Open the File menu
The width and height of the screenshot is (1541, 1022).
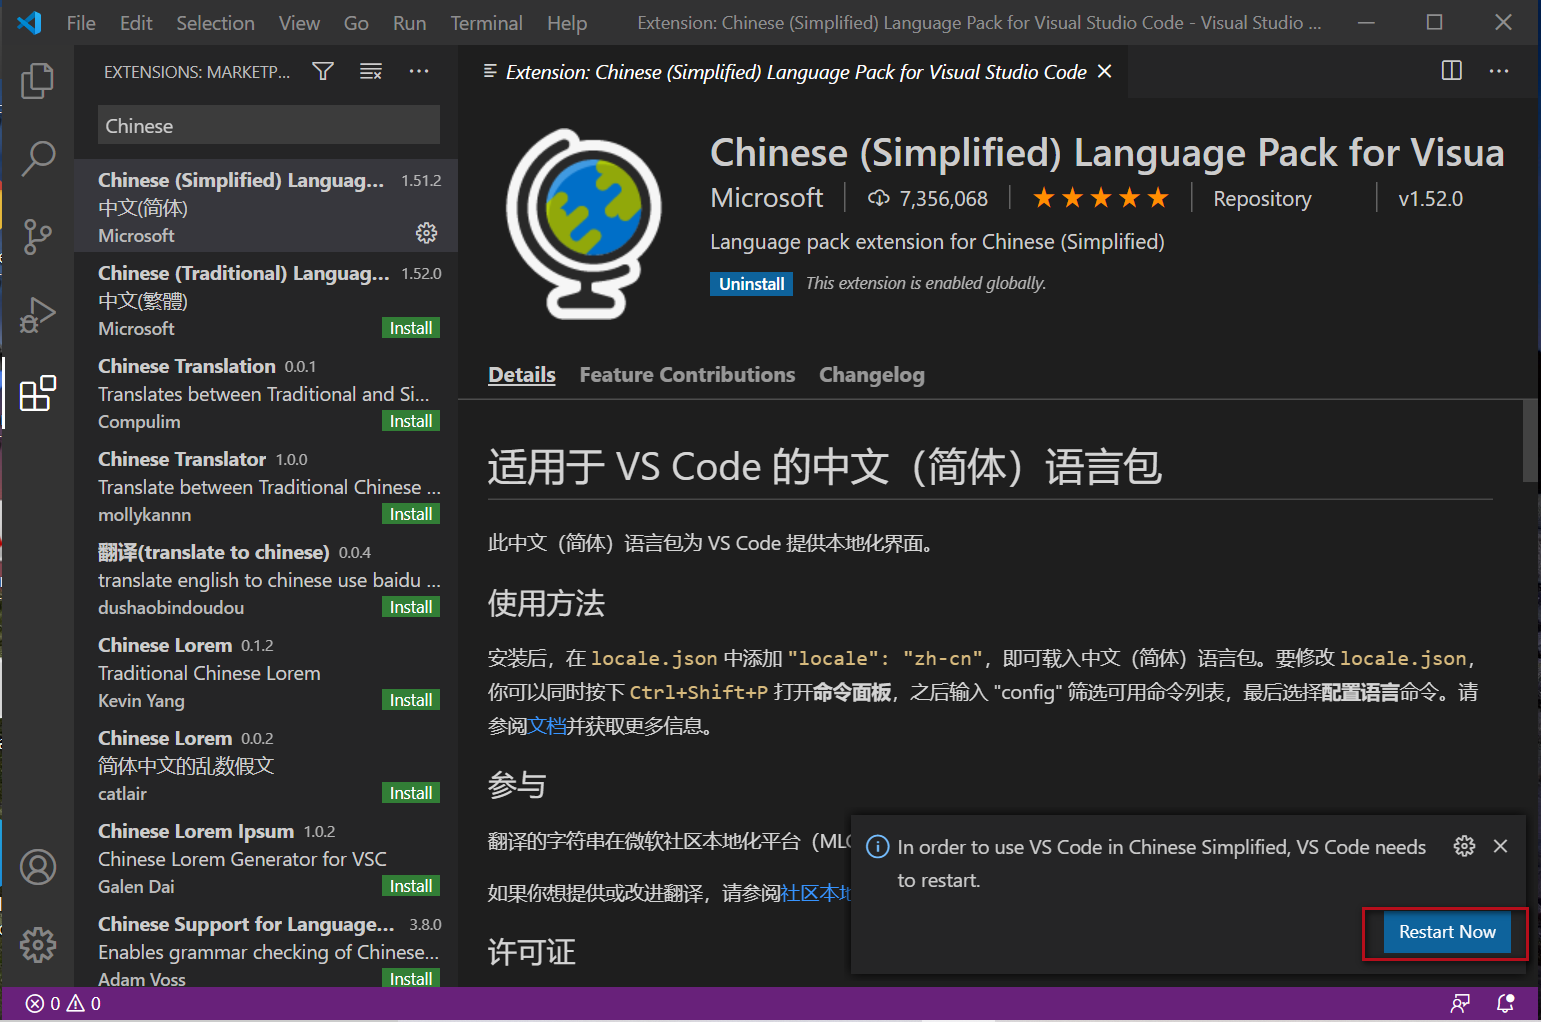[x=81, y=23]
